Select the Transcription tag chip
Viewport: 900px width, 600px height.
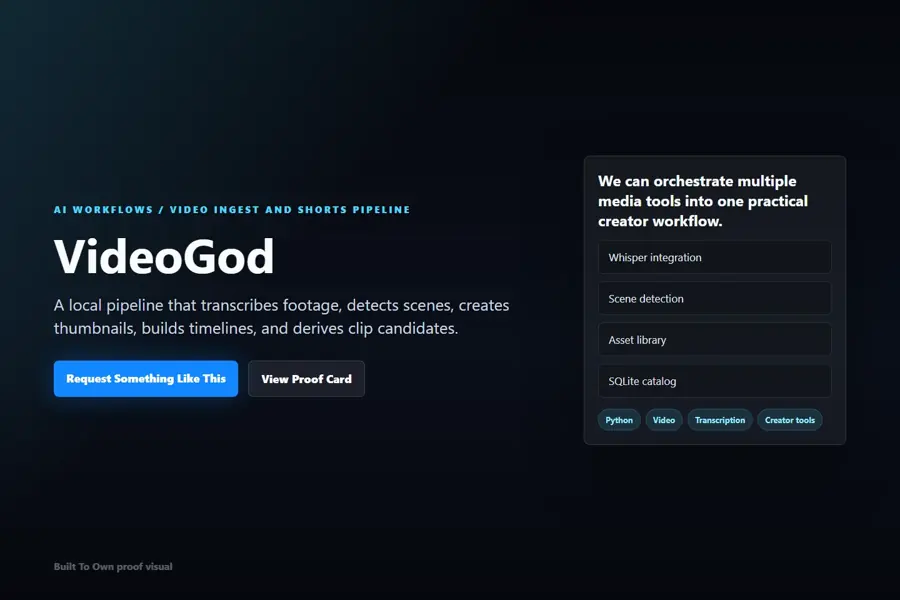point(720,420)
